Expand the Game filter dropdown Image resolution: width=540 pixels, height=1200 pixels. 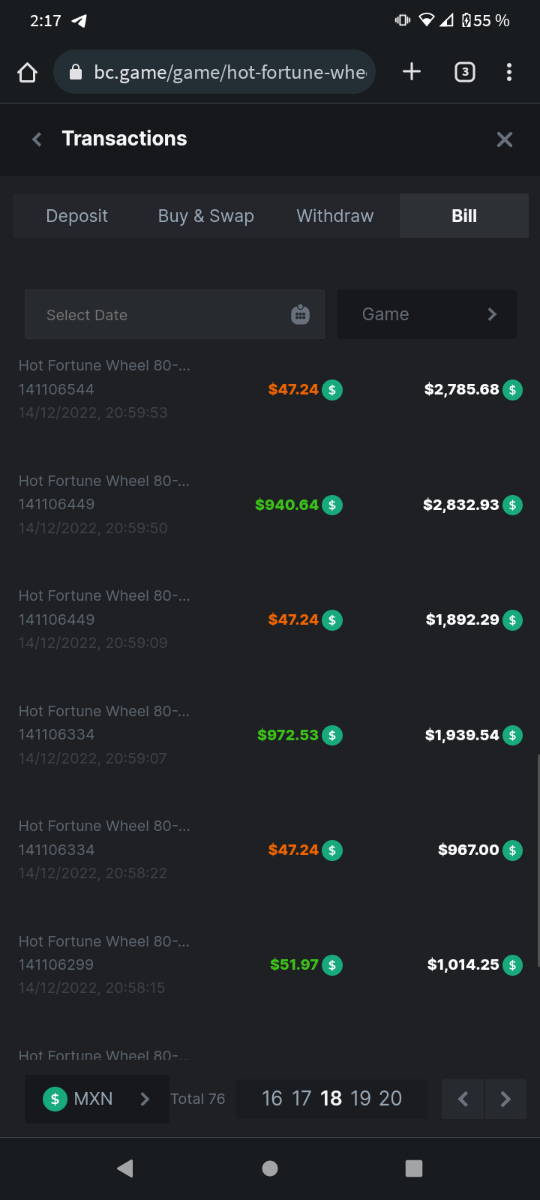pyautogui.click(x=427, y=314)
